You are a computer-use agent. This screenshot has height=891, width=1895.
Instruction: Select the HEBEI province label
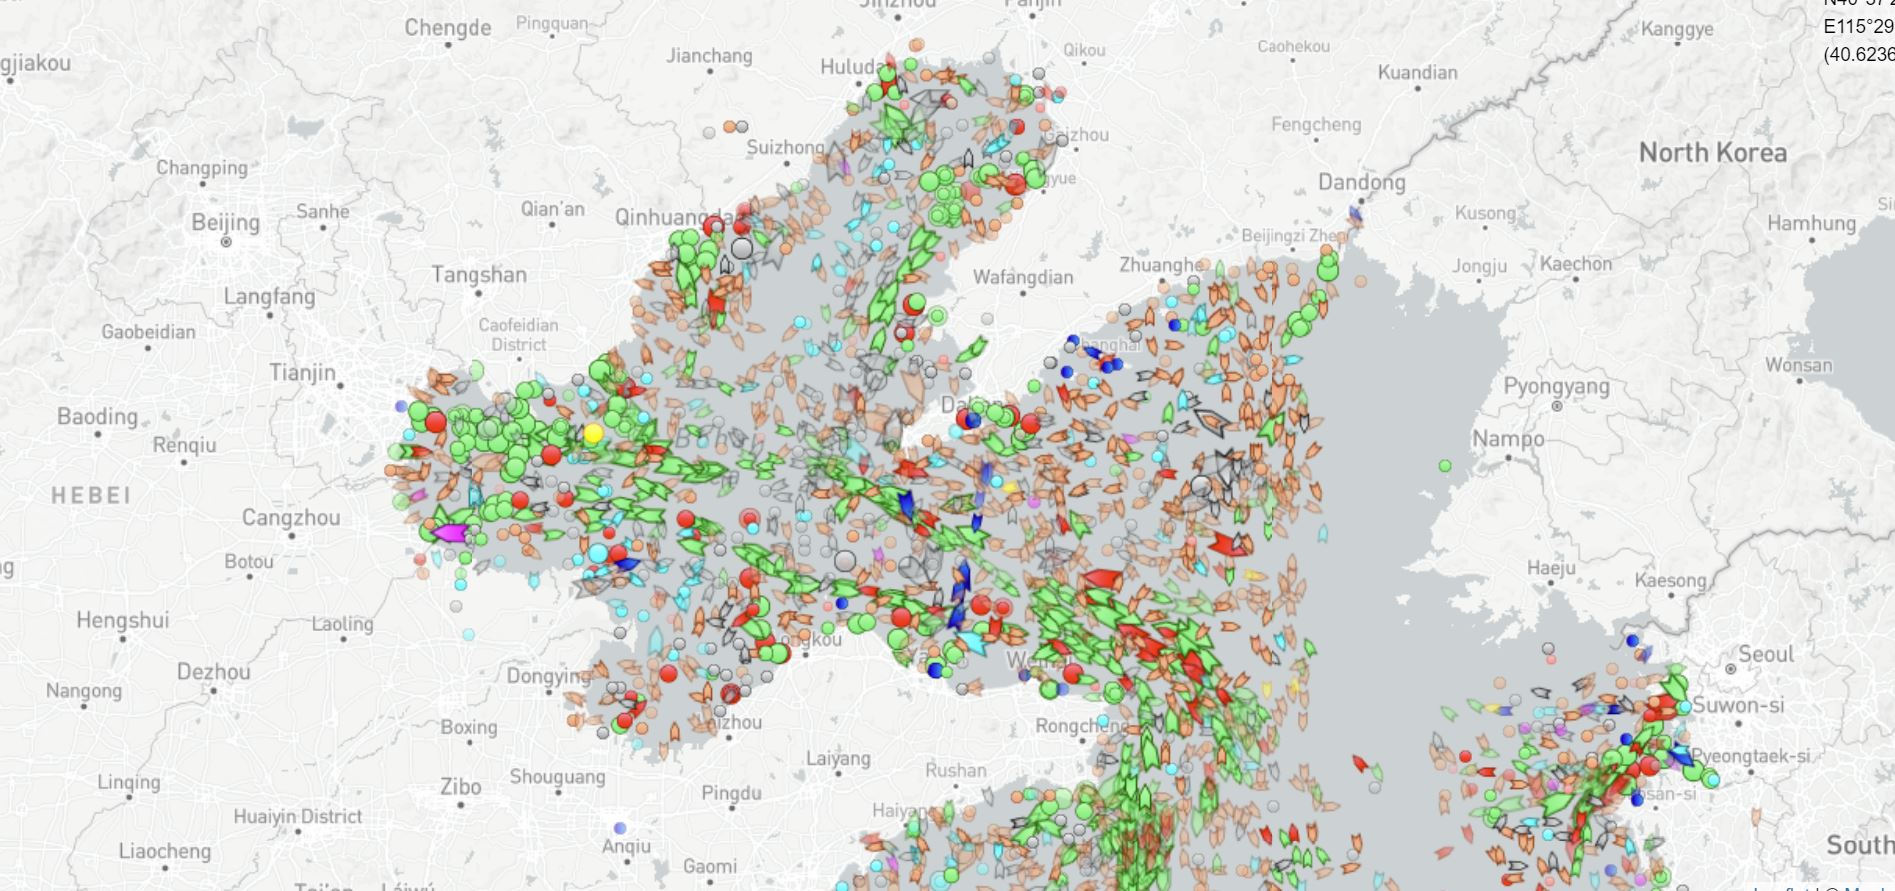coord(91,495)
